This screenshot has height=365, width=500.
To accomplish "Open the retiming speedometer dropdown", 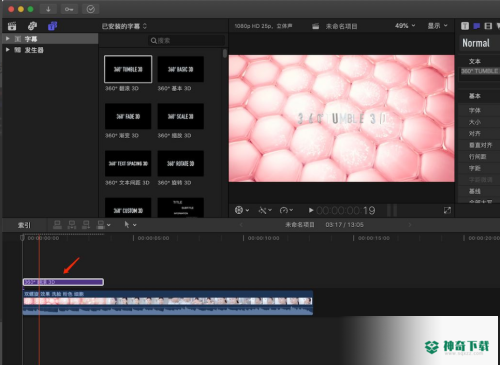I will point(286,210).
